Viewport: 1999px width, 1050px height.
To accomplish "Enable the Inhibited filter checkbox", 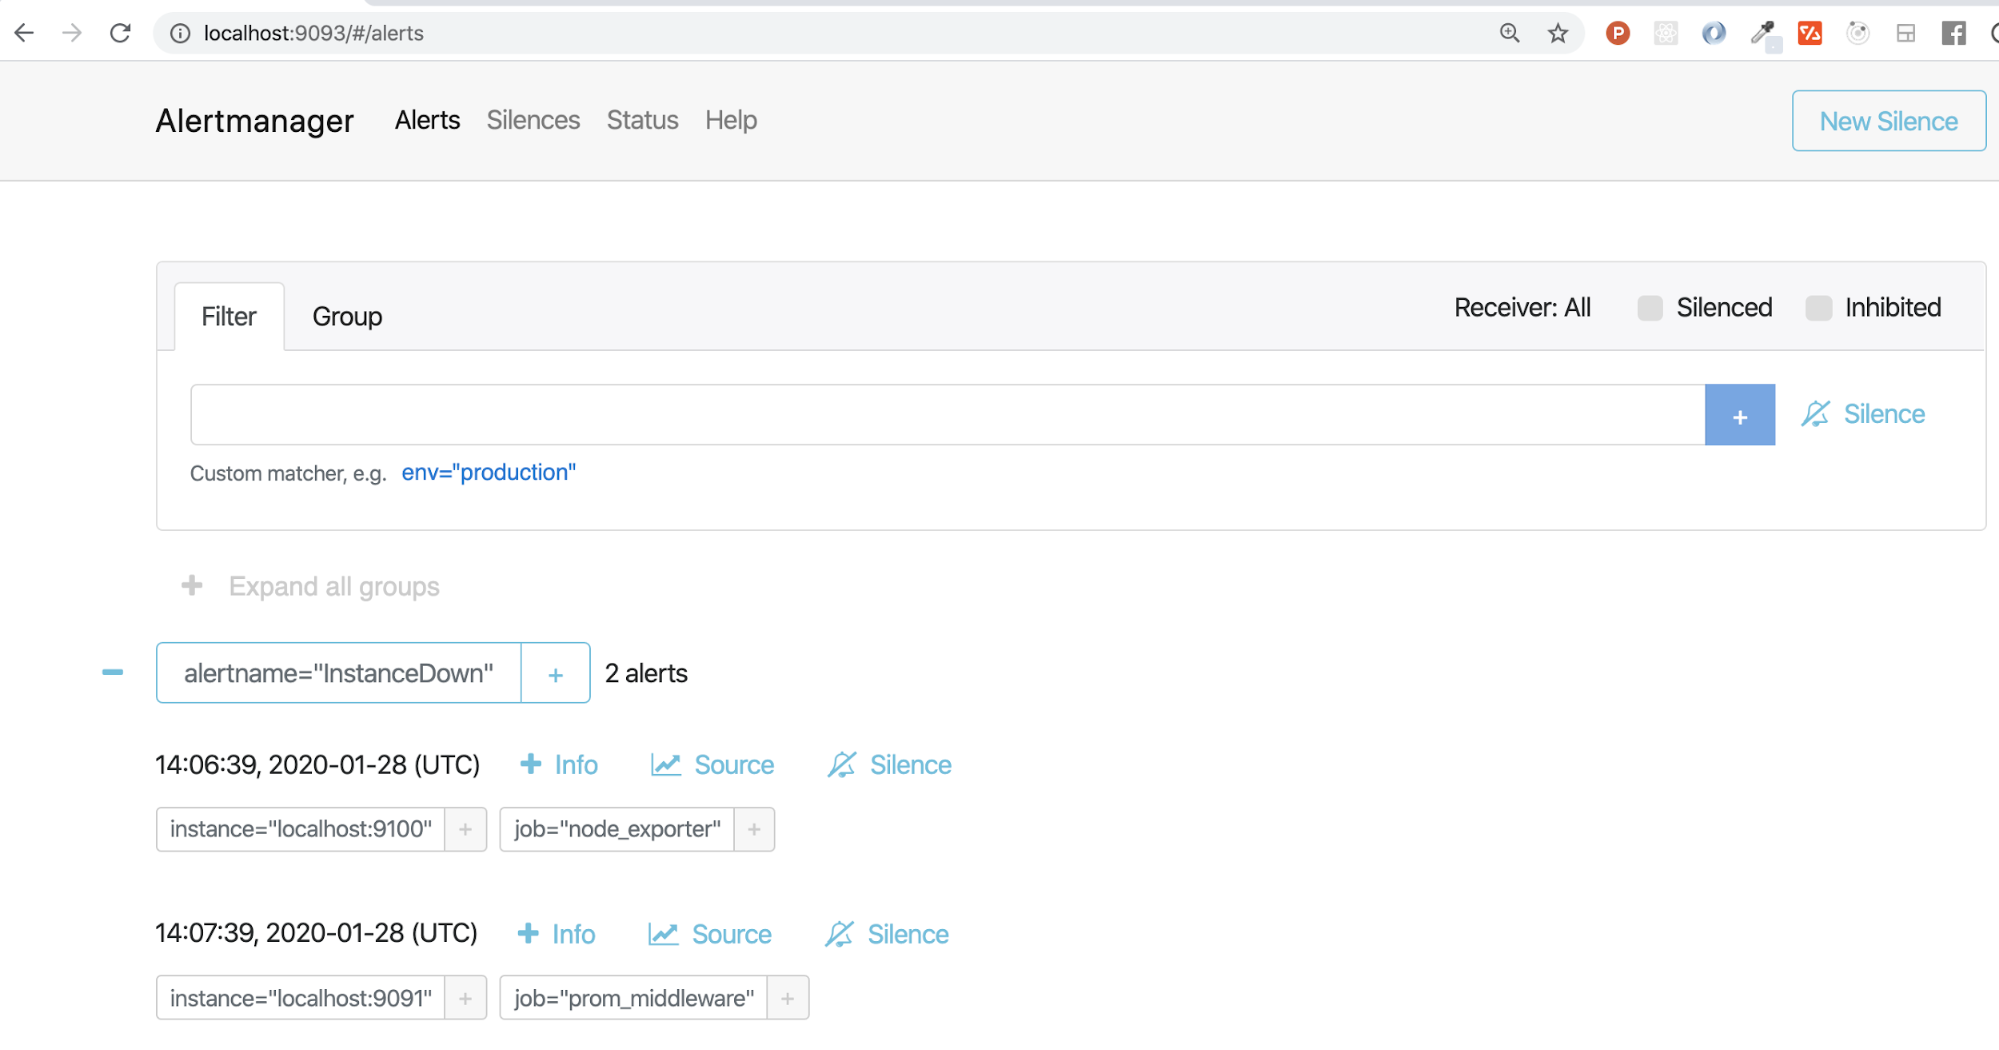I will click(x=1817, y=308).
